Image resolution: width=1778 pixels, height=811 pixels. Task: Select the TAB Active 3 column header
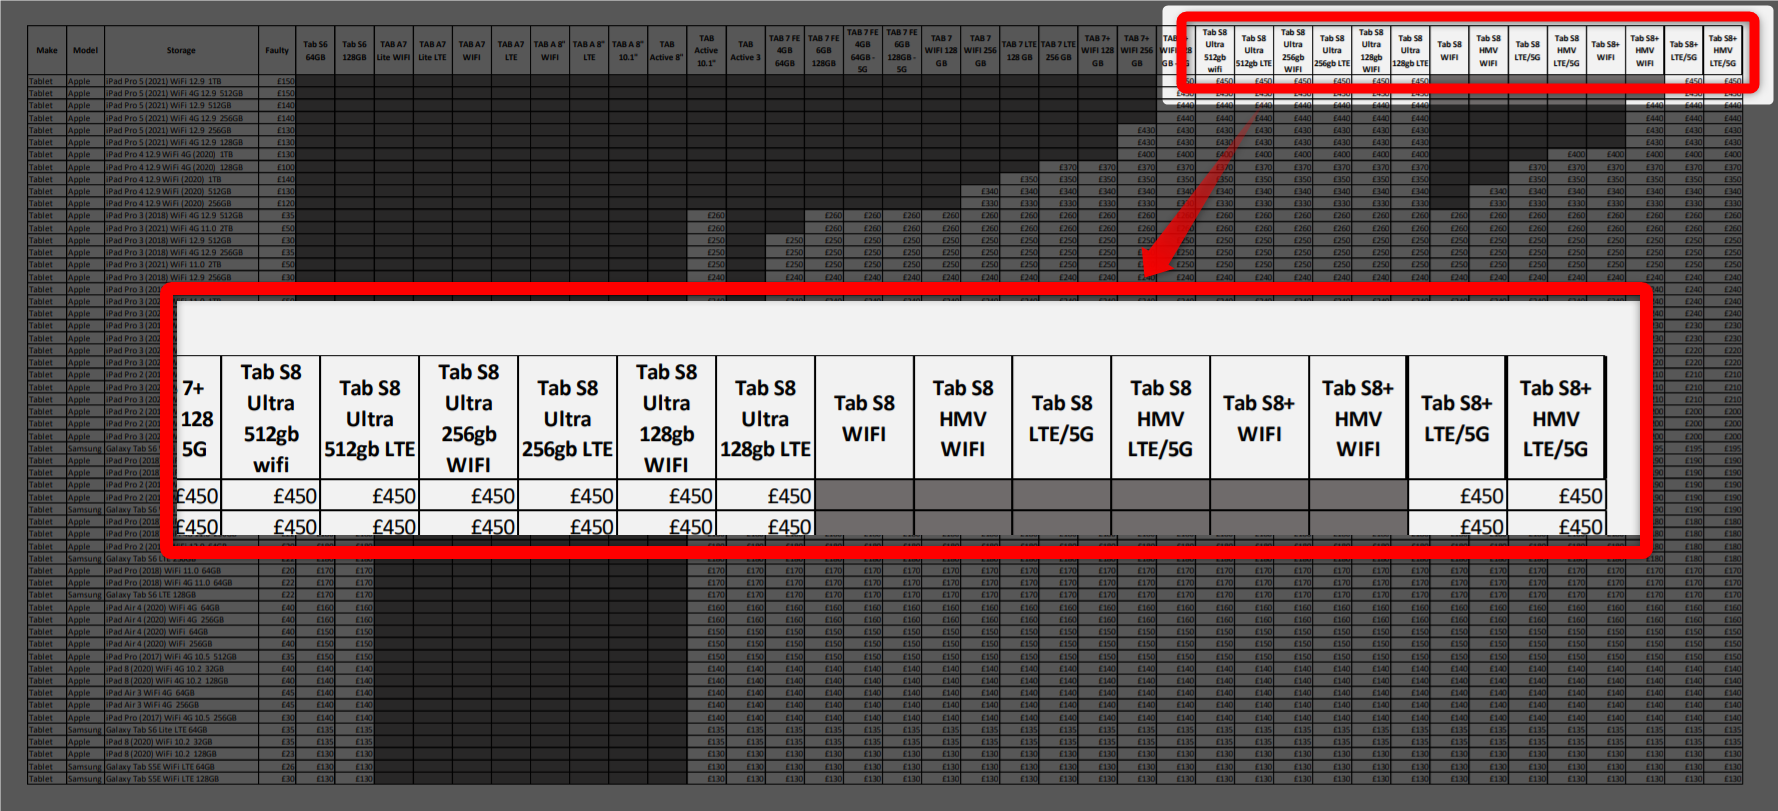[745, 51]
